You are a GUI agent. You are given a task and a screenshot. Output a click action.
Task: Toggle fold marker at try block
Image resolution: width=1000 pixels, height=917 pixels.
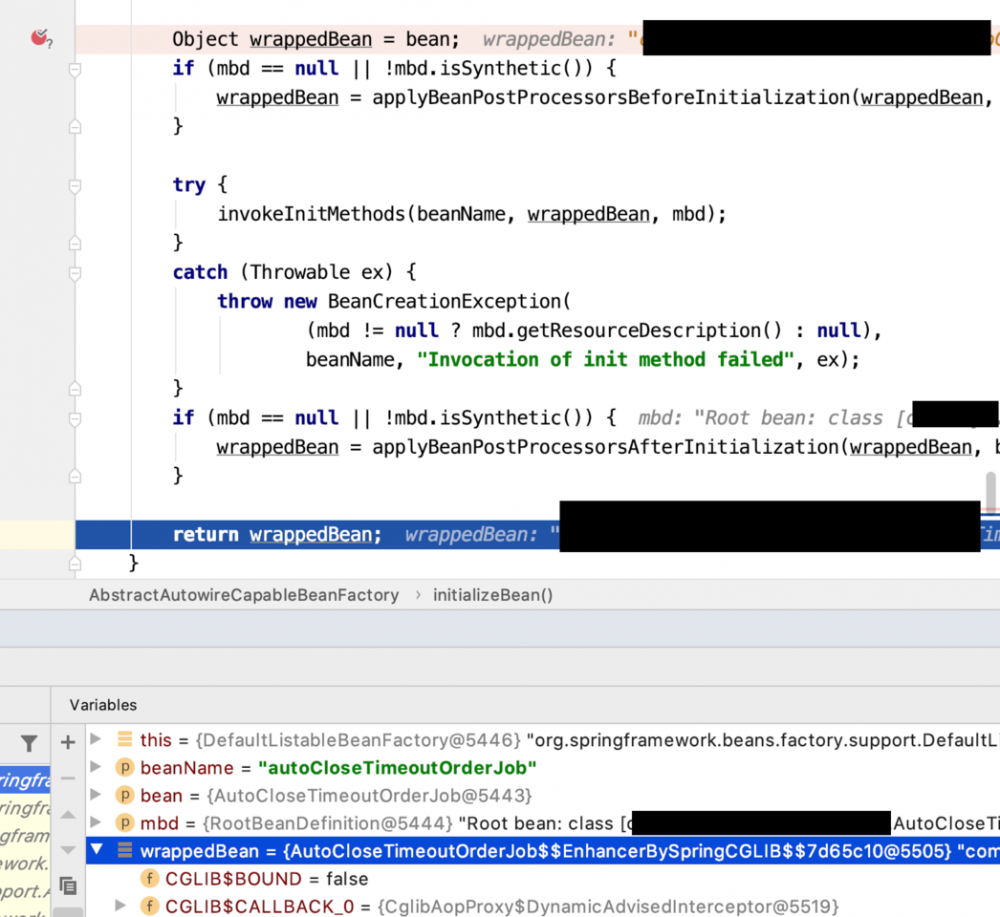(75, 186)
